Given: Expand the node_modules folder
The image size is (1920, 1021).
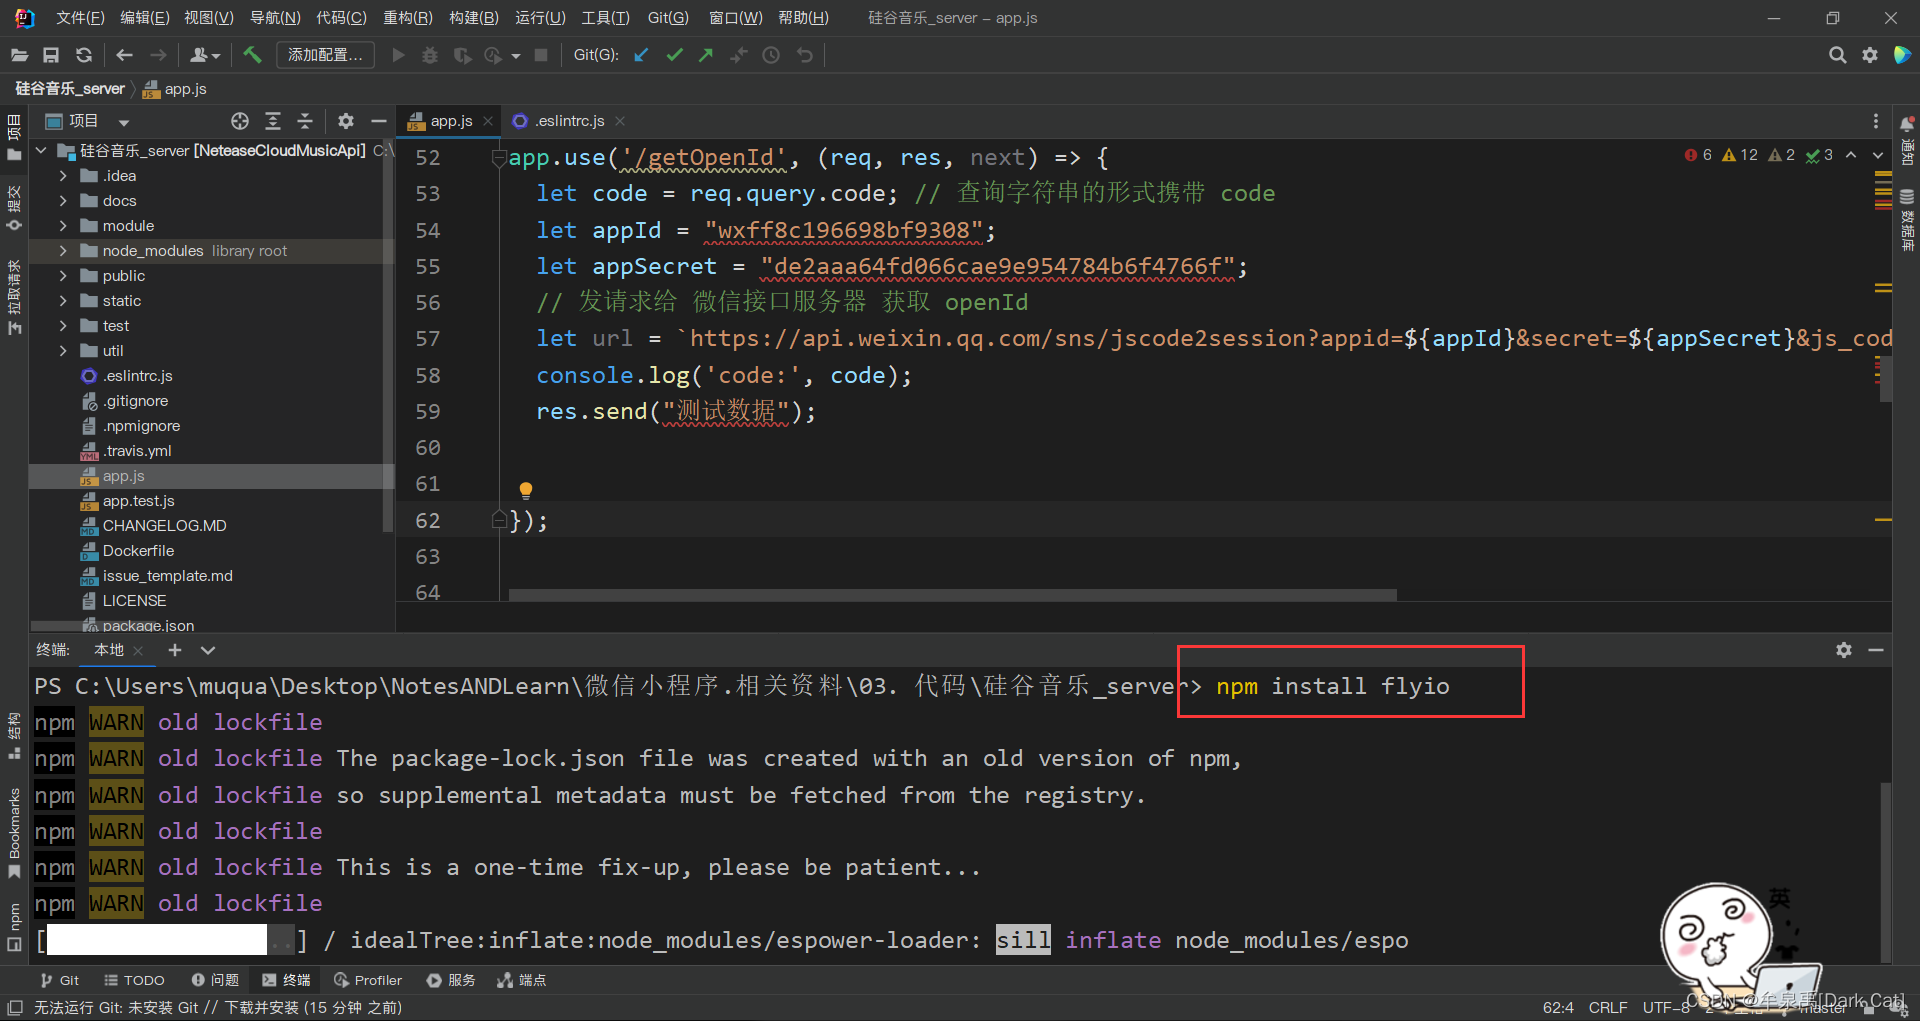Looking at the screenshot, I should 63,251.
